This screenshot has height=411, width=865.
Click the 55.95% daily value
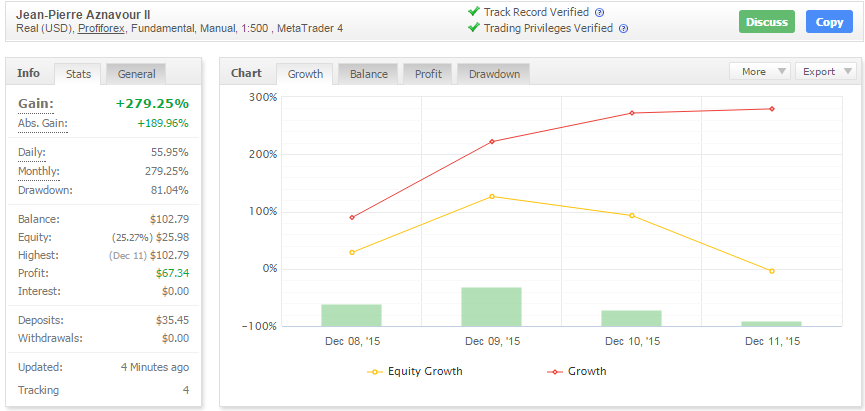point(170,153)
